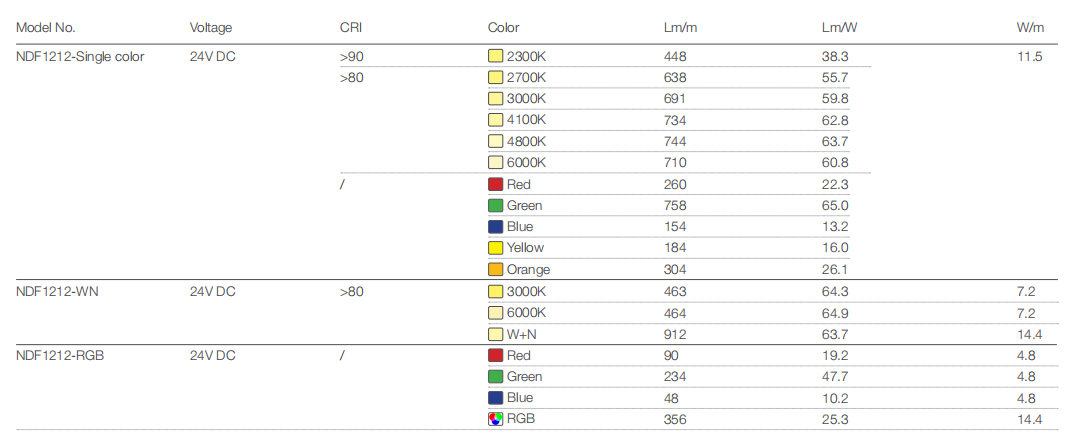Click the 2700K color swatch

pos(495,78)
